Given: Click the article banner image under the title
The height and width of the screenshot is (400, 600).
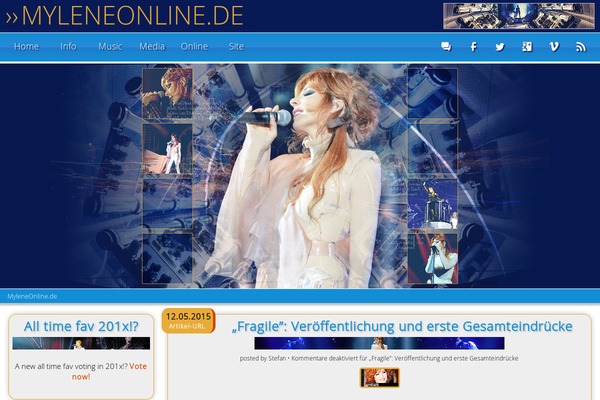Looking at the screenshot, I should click(x=379, y=343).
